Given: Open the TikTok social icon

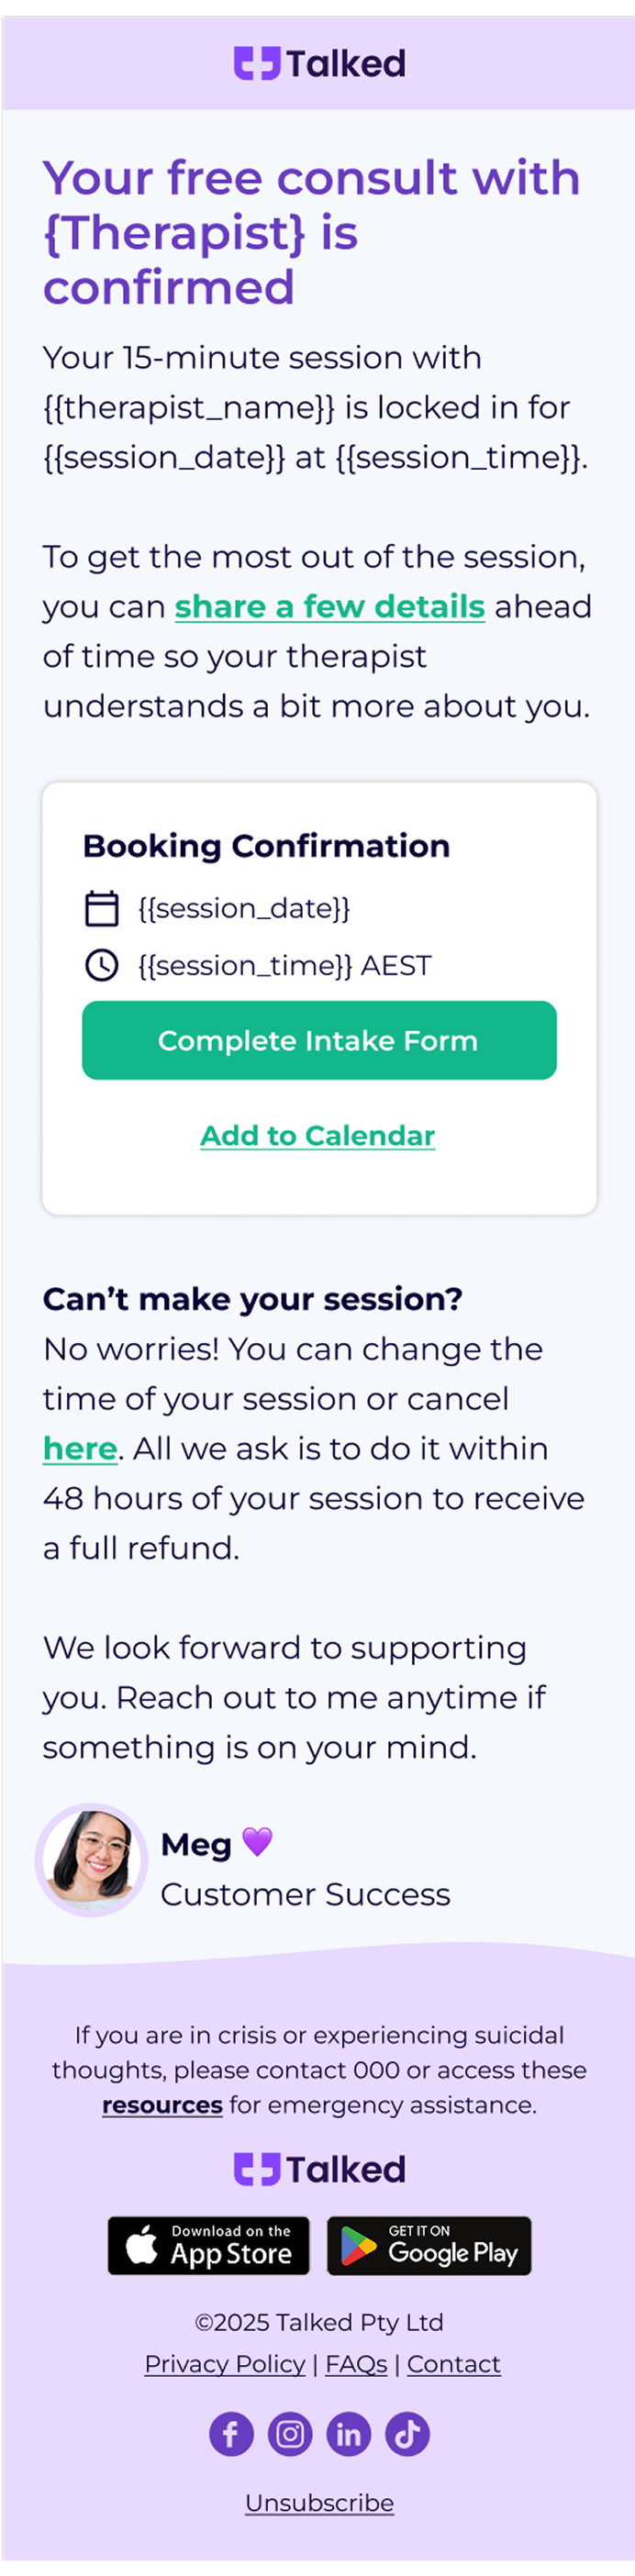Looking at the screenshot, I should pos(408,2433).
